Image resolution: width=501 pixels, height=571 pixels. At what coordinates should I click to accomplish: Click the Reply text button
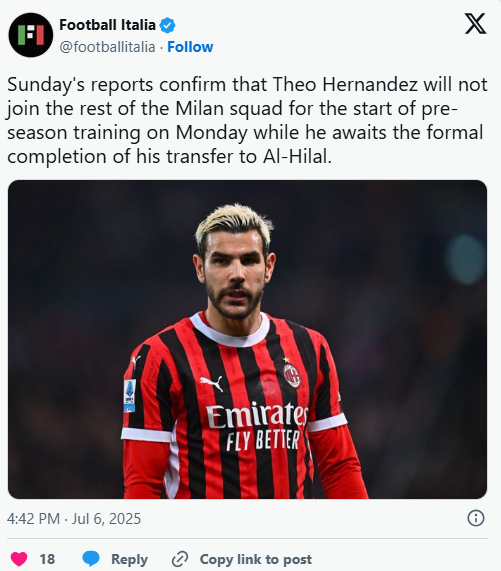[x=129, y=559]
